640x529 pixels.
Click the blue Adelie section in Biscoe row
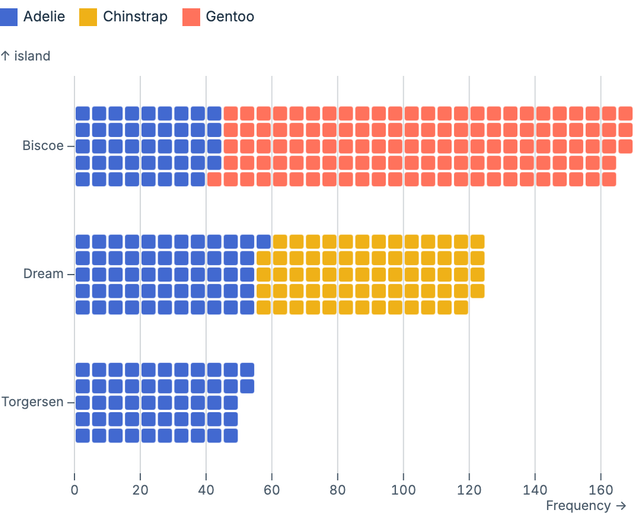[140, 146]
